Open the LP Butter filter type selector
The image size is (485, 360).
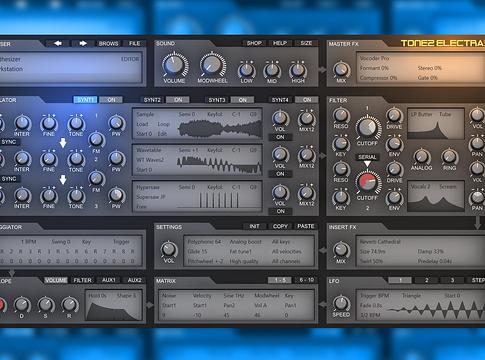point(421,114)
